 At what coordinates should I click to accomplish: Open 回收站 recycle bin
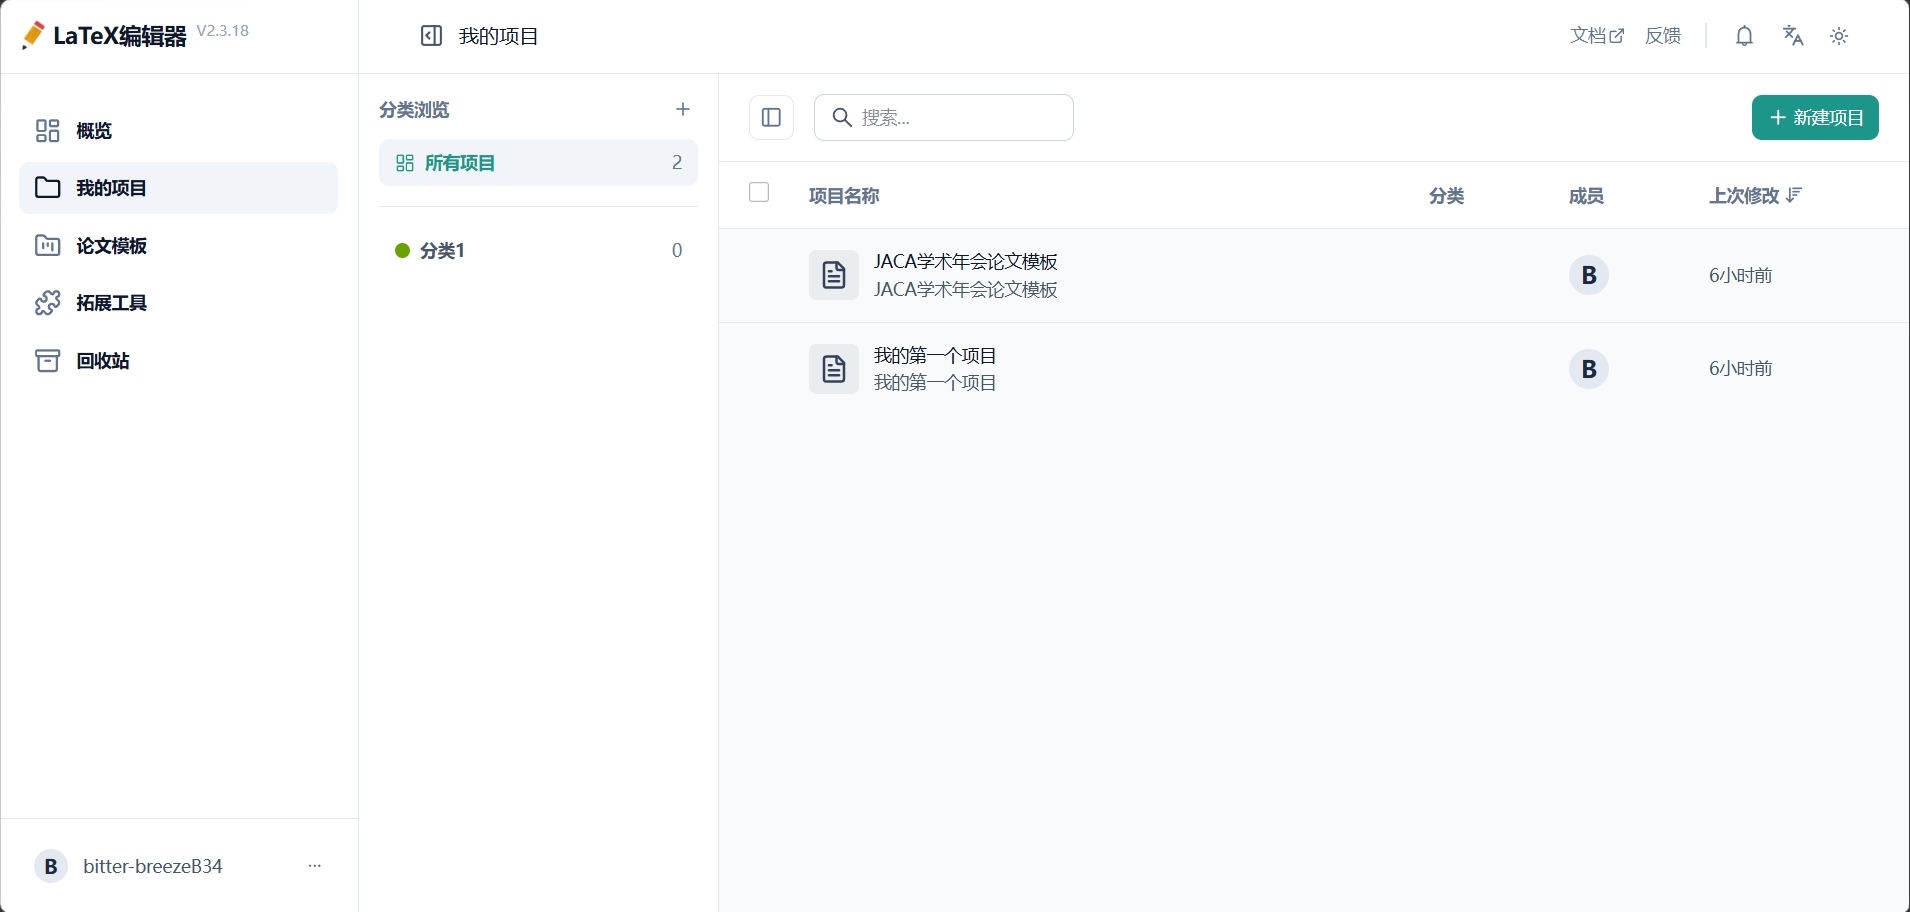(179, 361)
